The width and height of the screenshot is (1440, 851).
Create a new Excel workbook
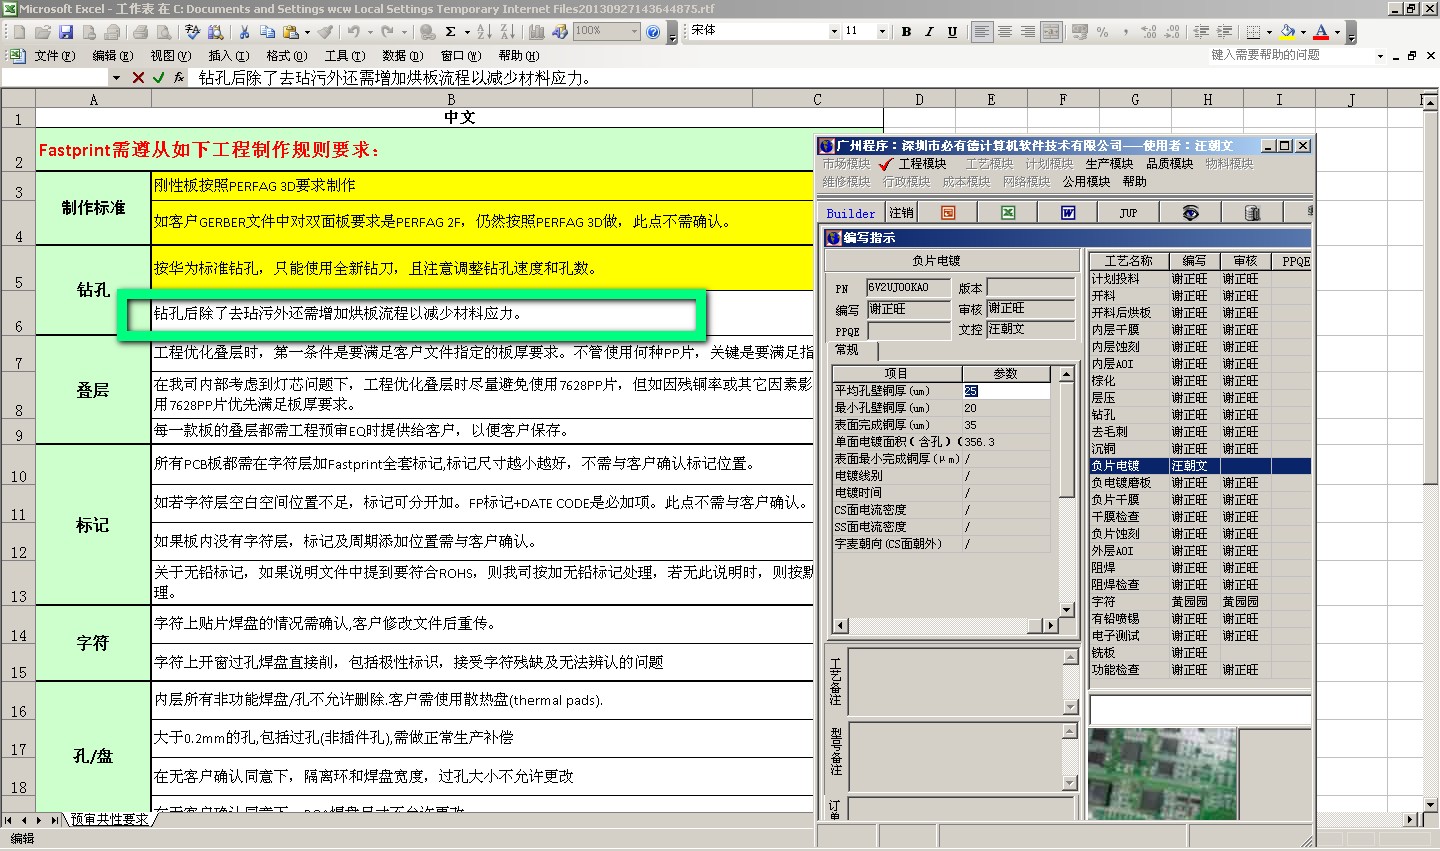[x=19, y=32]
